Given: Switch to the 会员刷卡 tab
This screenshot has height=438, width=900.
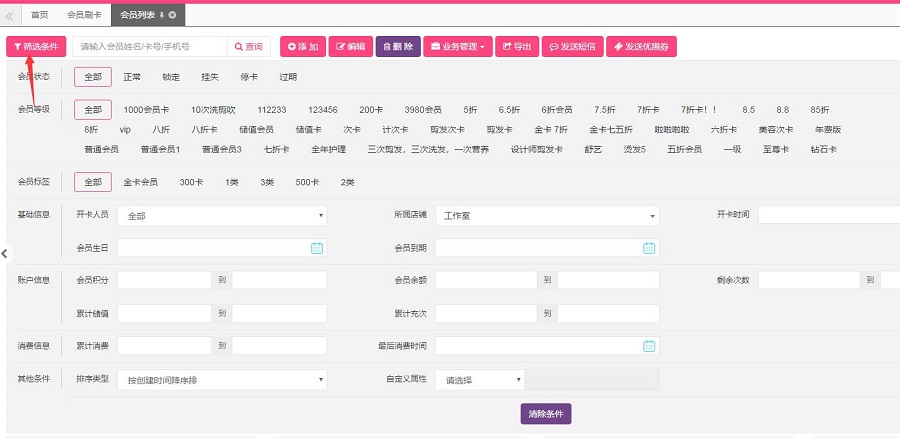Looking at the screenshot, I should (84, 15).
